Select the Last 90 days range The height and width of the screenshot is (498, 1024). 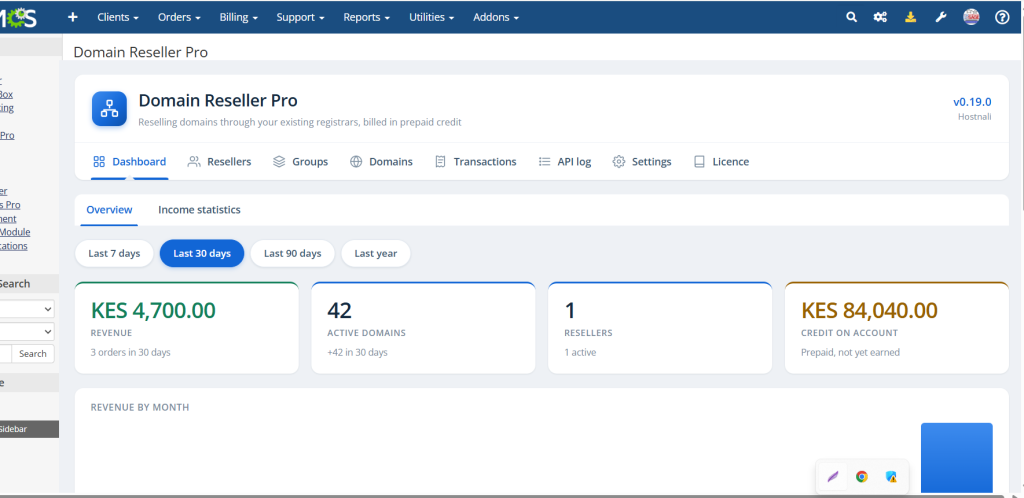(x=293, y=253)
